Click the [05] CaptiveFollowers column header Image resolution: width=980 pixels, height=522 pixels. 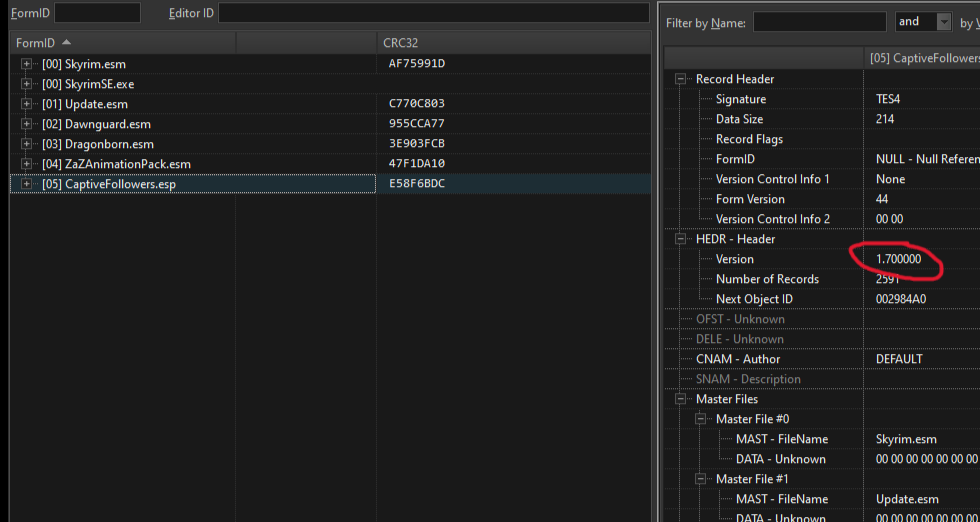tap(922, 58)
